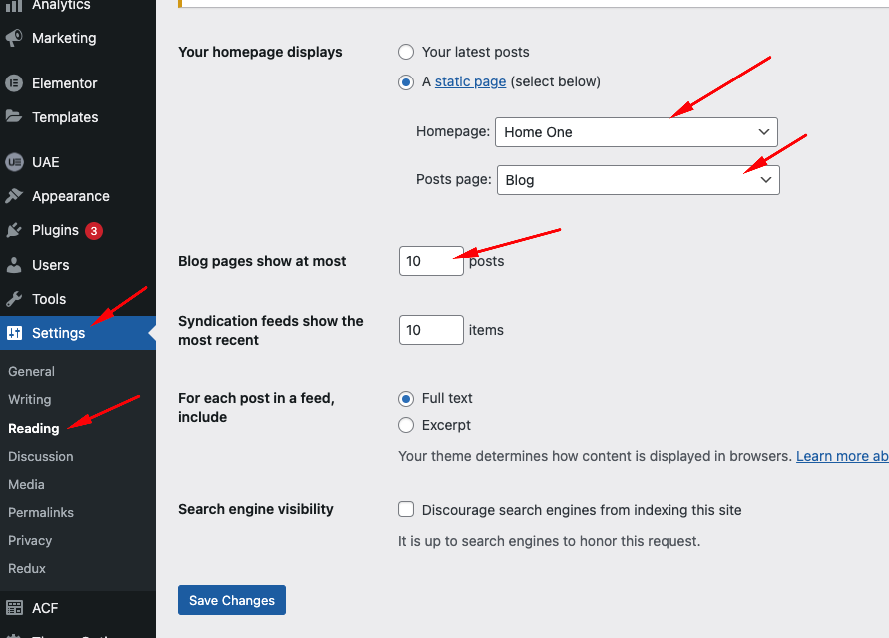Go to Discussion settings submenu
This screenshot has height=638, width=889.
41,456
